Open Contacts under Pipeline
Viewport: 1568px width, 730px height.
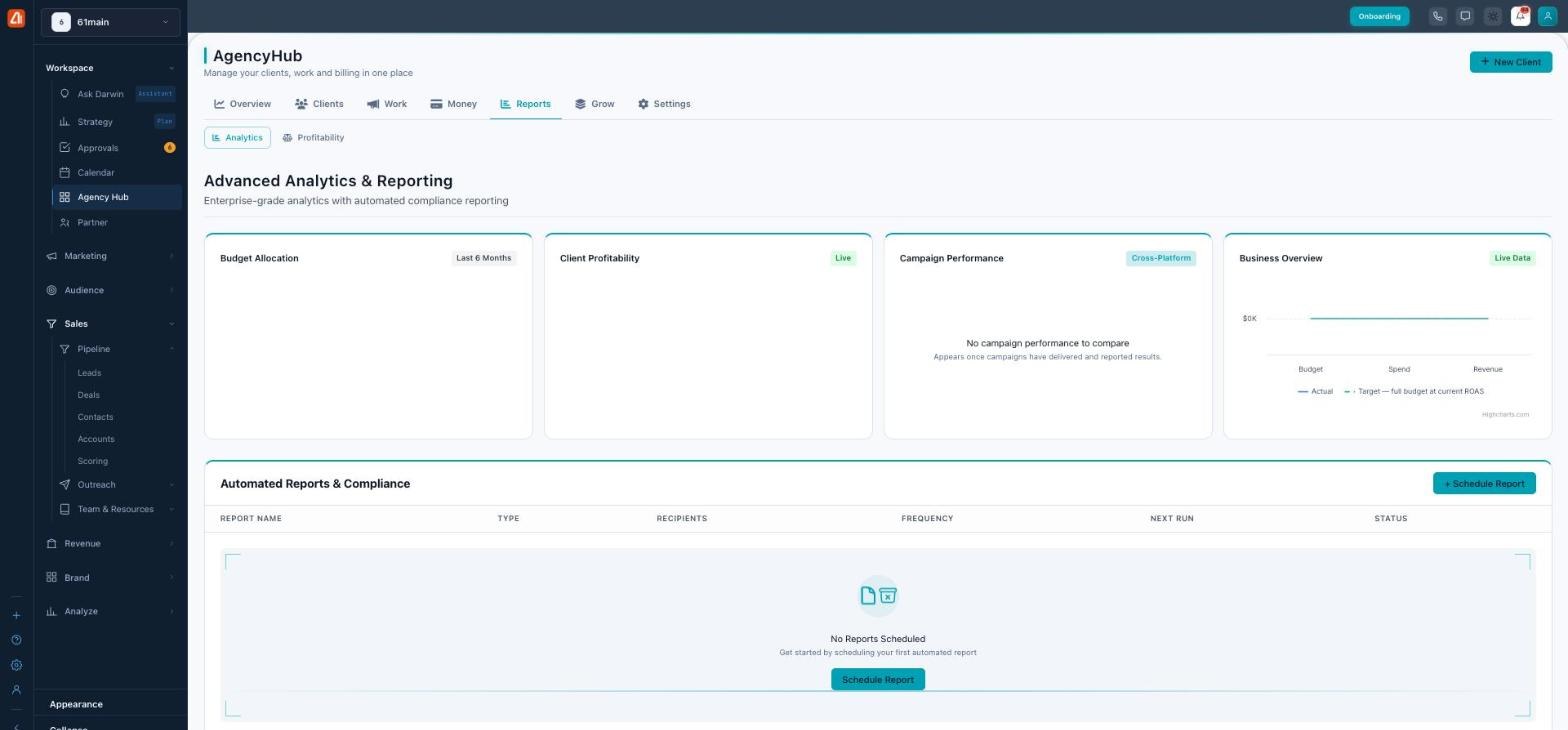[x=95, y=417]
